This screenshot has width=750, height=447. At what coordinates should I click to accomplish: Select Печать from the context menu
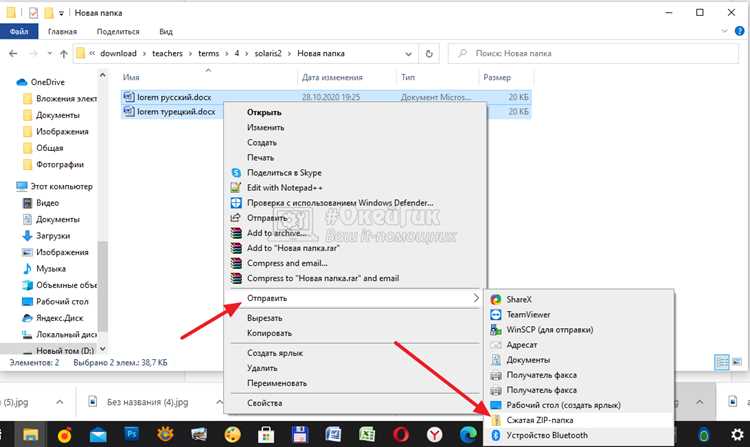click(260, 158)
